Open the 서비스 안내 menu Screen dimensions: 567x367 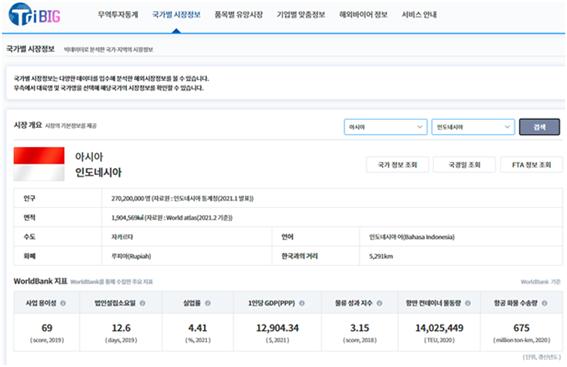click(419, 15)
